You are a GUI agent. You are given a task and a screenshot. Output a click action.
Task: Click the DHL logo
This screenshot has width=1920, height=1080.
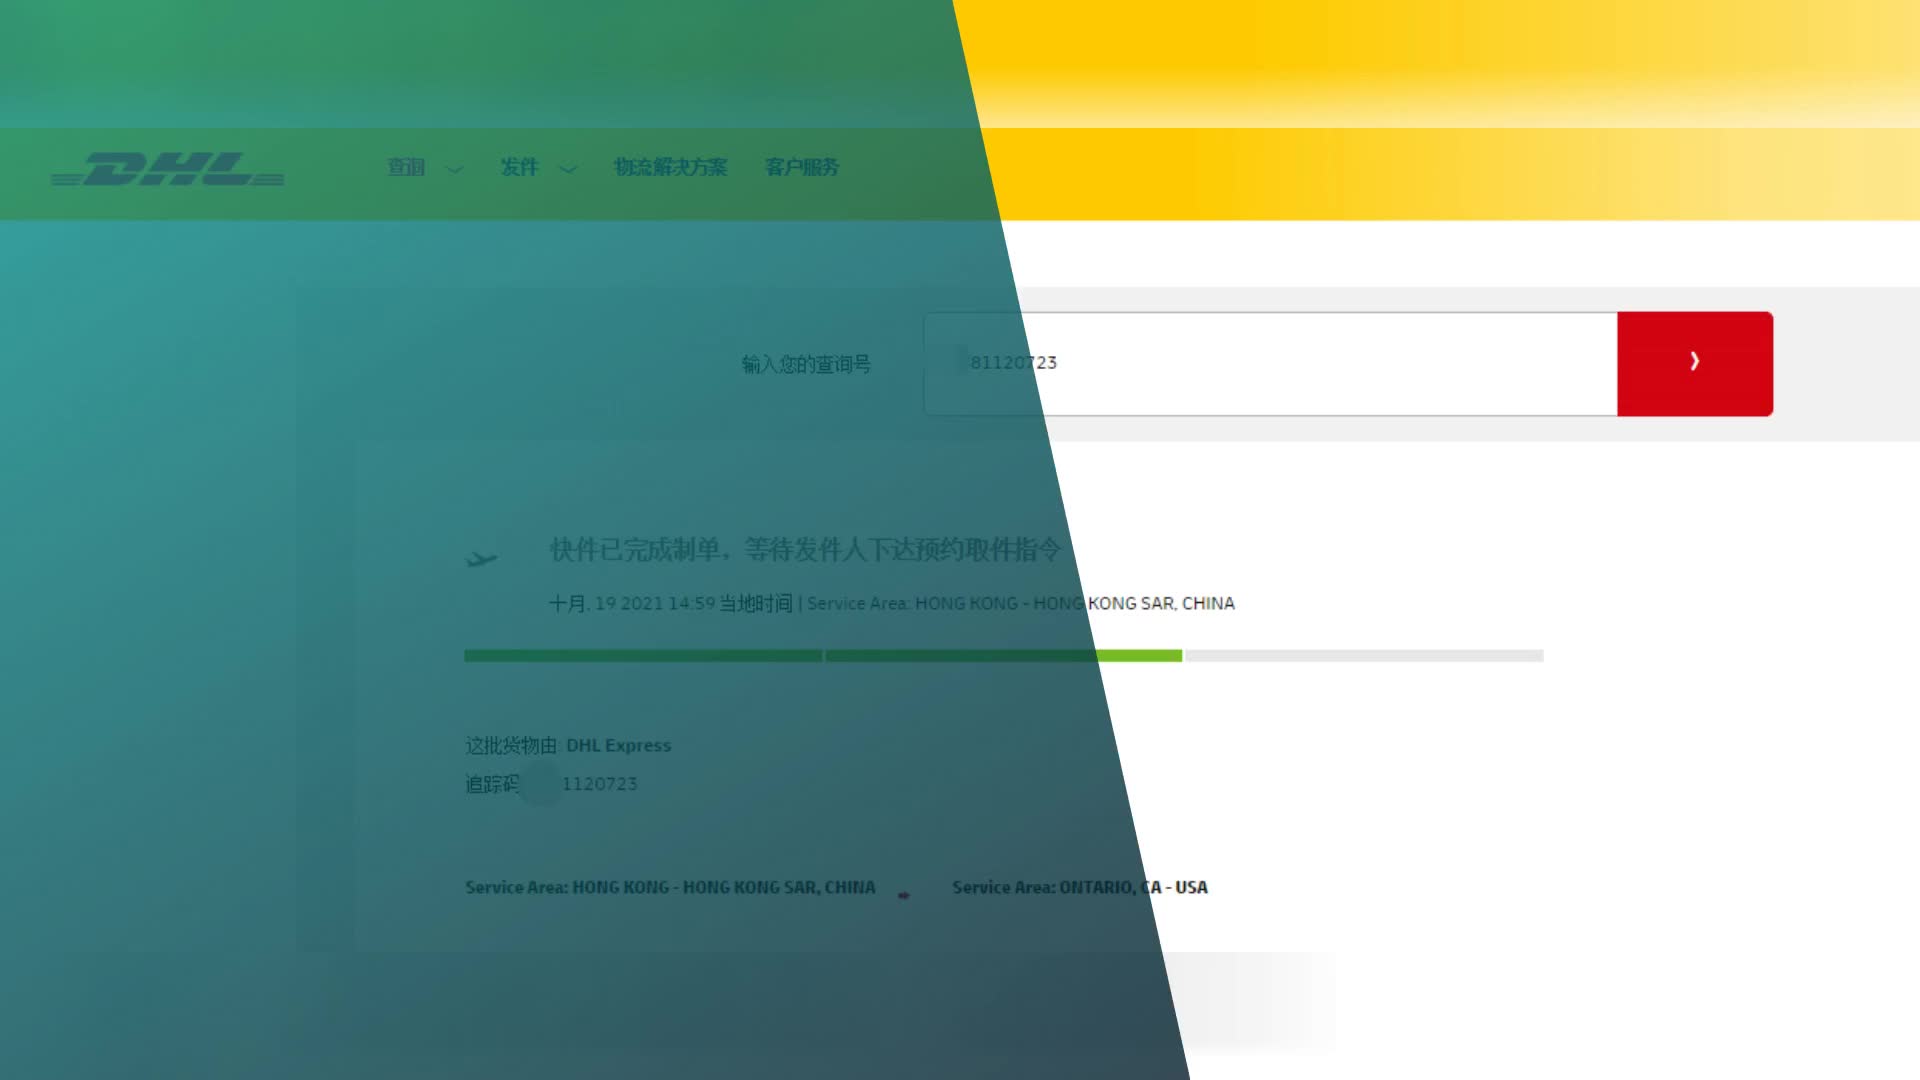point(168,169)
